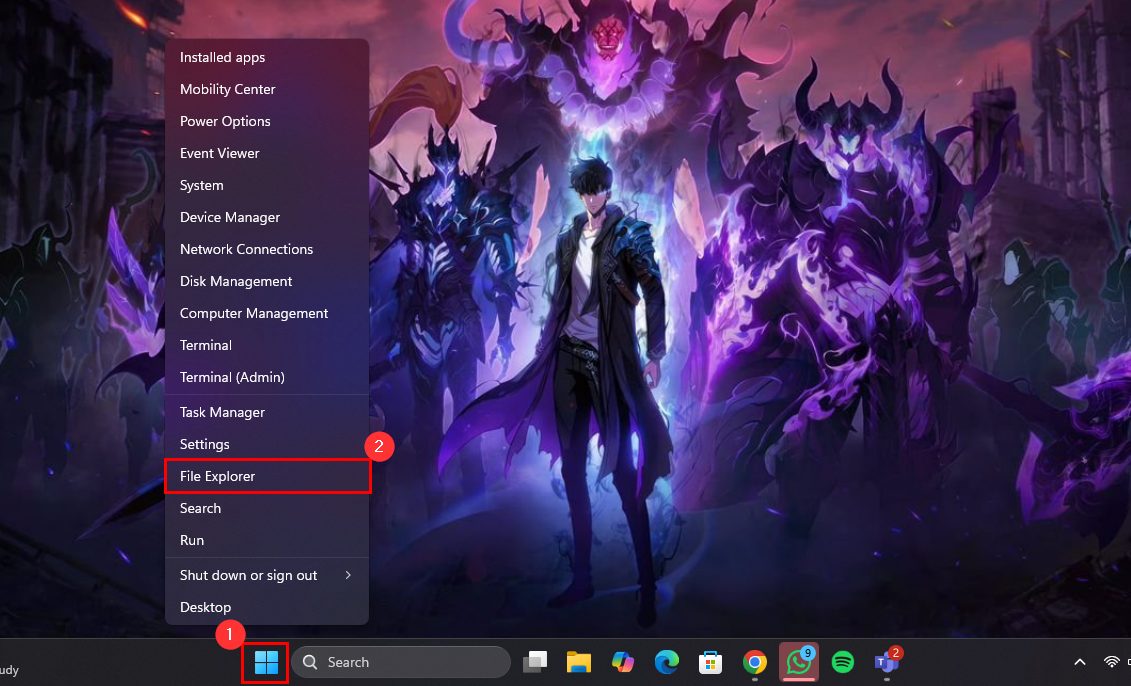Screen dimensions: 1131x686
Task: Select Desktop at the menu bottom
Action: pos(267,607)
